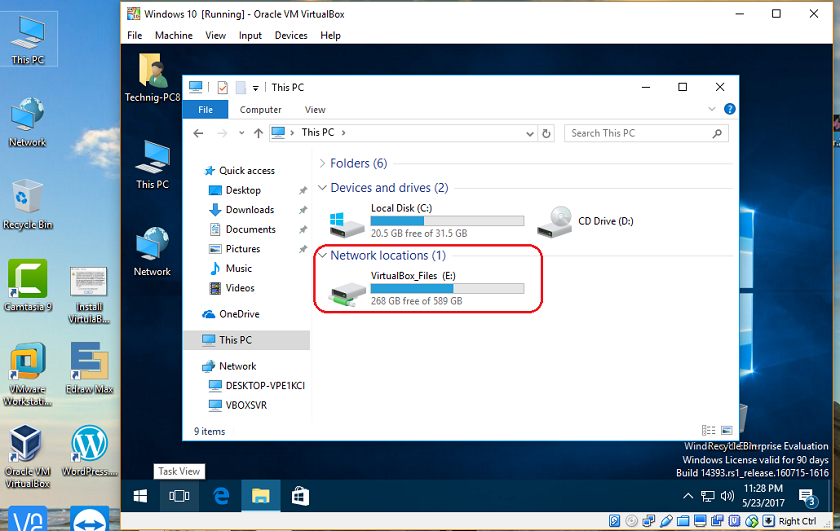Open VBOXSVR in the navigation pane
Image resolution: width=840 pixels, height=531 pixels.
246,405
